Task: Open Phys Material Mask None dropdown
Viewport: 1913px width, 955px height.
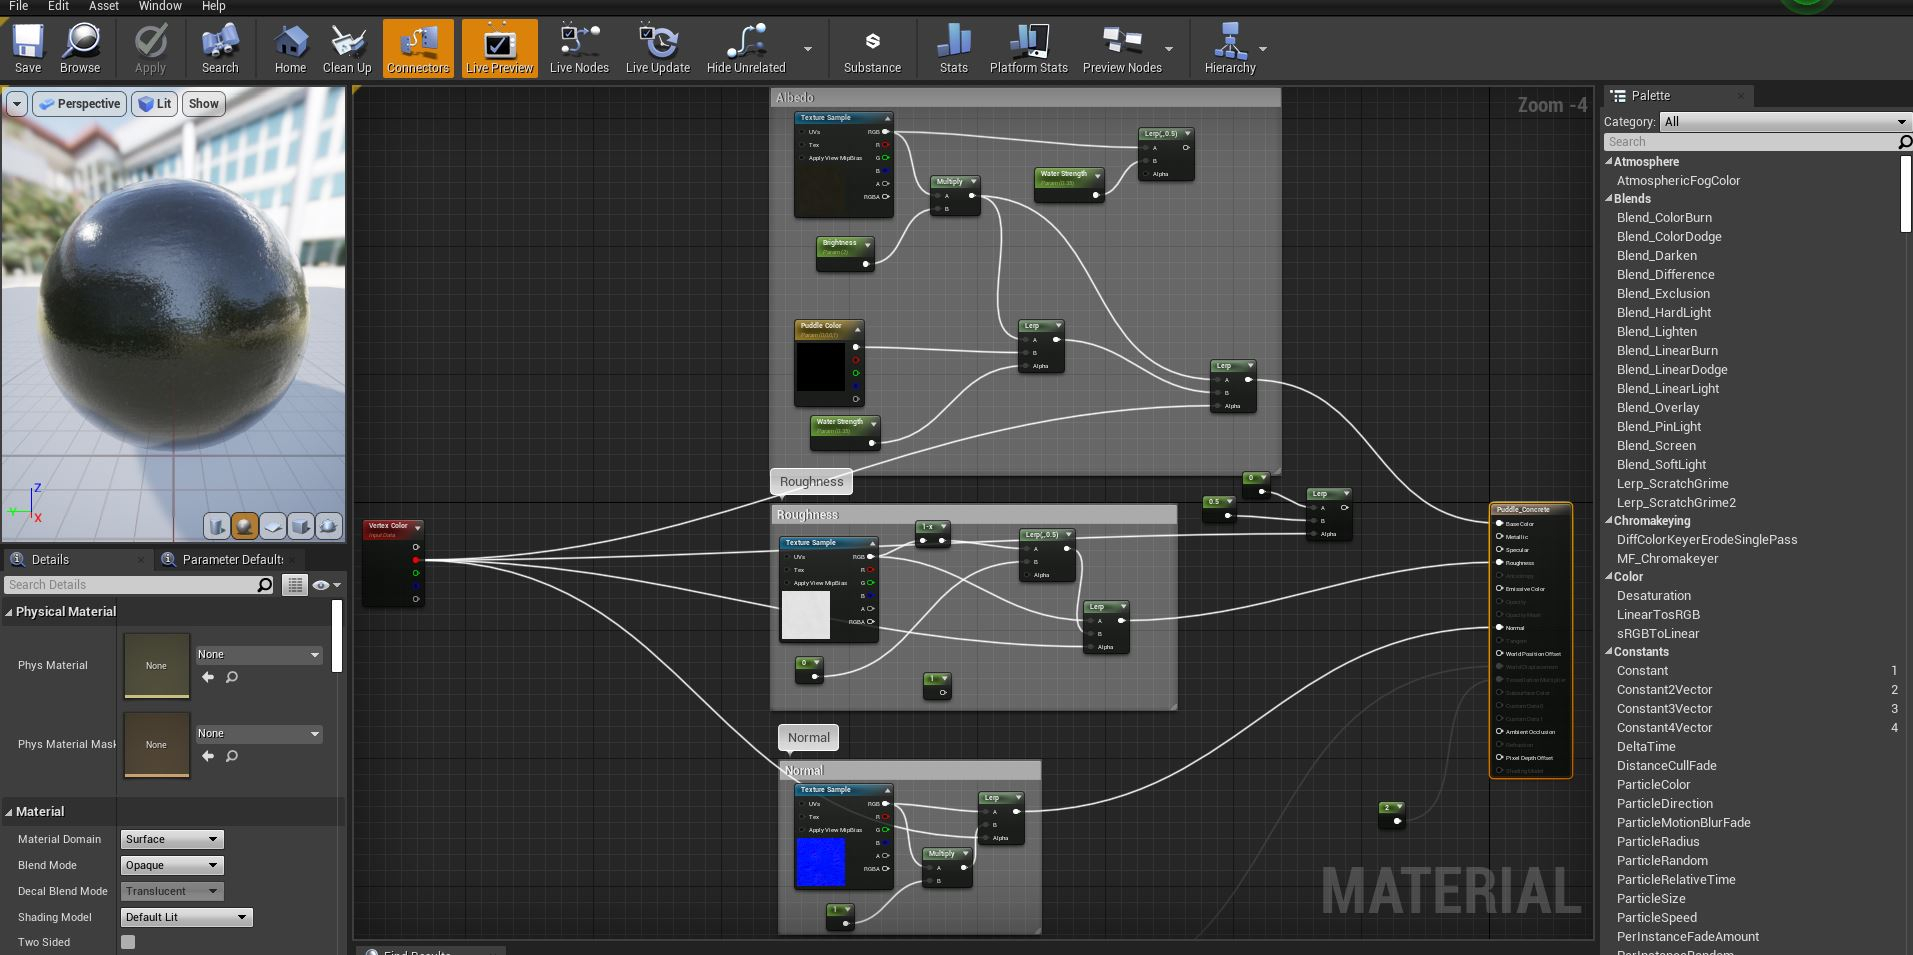Action: coord(259,734)
